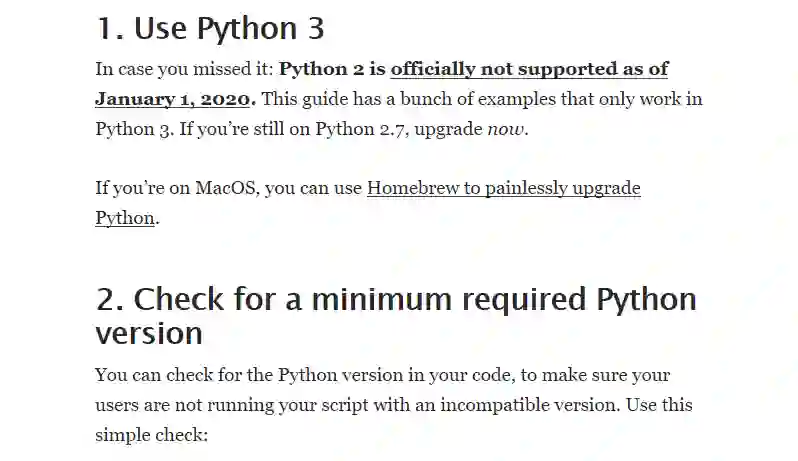
Task: Click the italic word "now"
Action: 505,130
